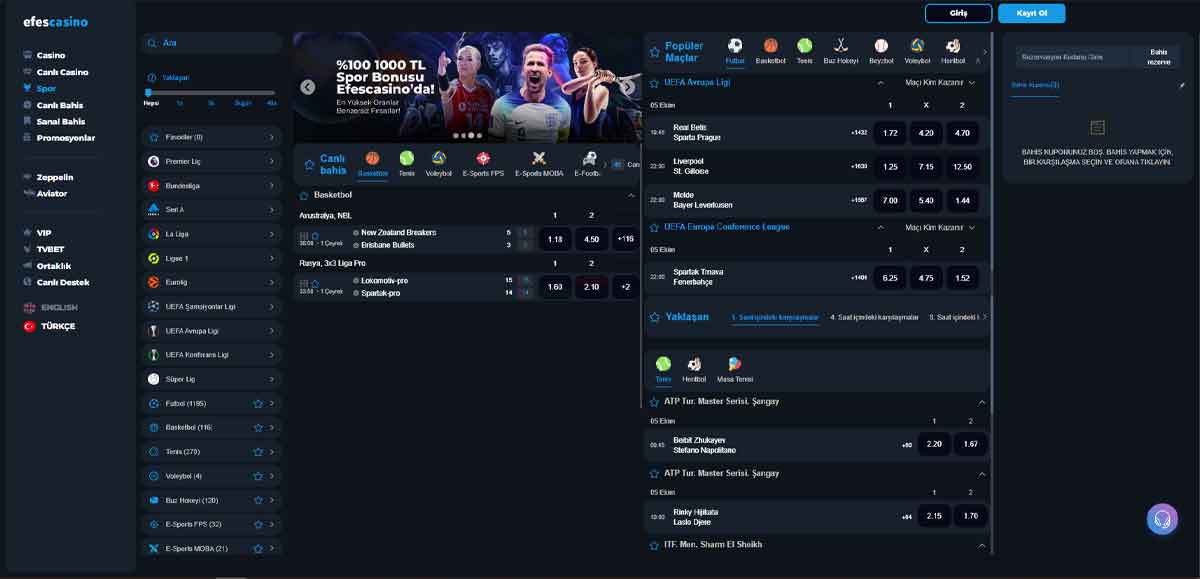Click the Ara search field
The width and height of the screenshot is (1200, 579).
tap(212, 43)
